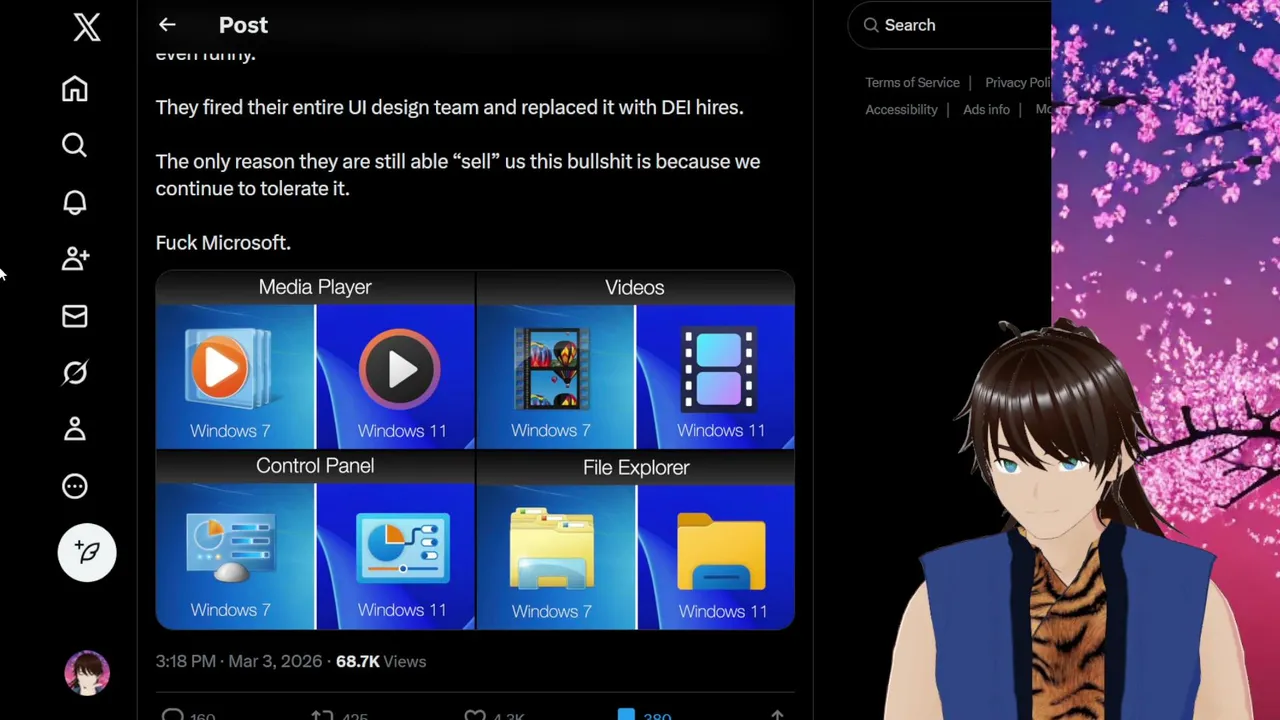The width and height of the screenshot is (1280, 720).
Task: Click the search magnifier icon in search box
Action: tap(871, 25)
